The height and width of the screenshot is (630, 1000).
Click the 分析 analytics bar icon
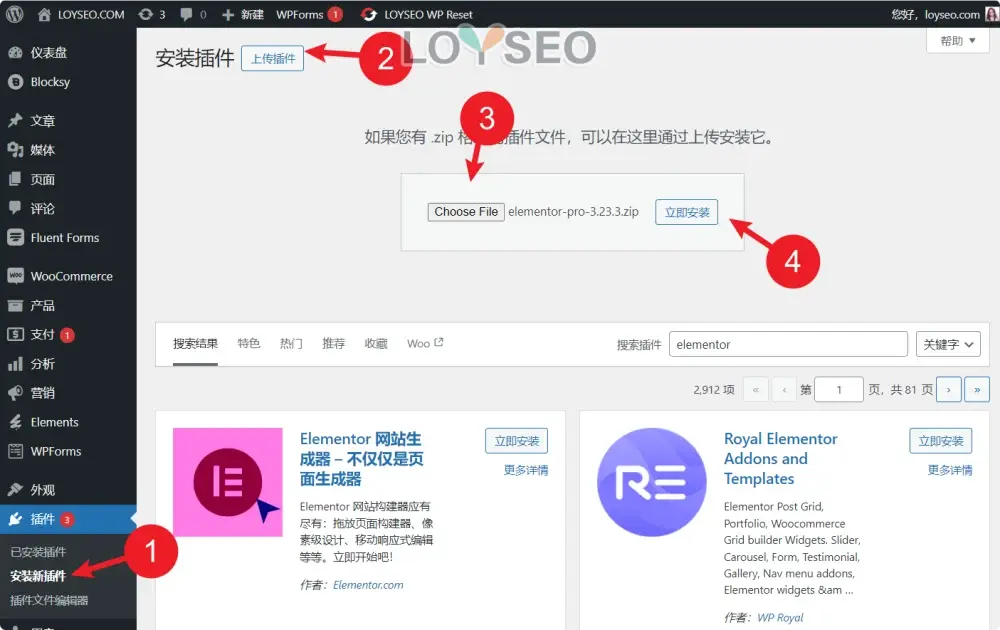15,364
